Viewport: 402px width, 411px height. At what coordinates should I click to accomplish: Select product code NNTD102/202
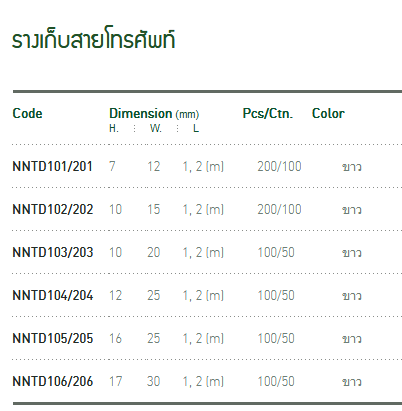pyautogui.click(x=53, y=209)
